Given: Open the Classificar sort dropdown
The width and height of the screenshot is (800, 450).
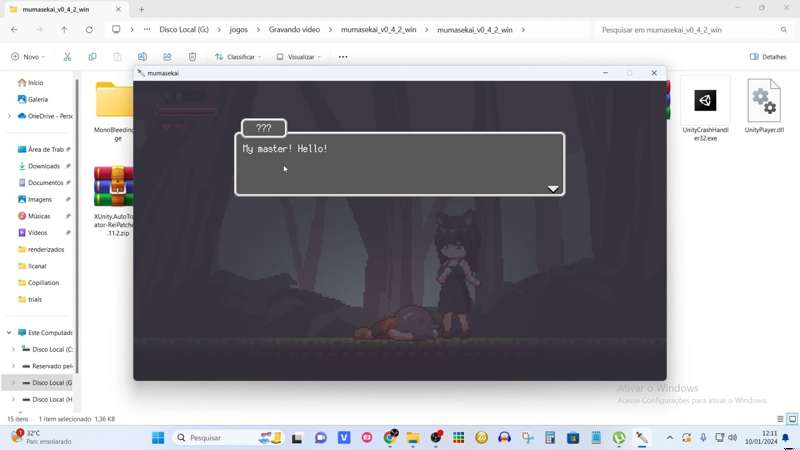Looking at the screenshot, I should click(238, 57).
